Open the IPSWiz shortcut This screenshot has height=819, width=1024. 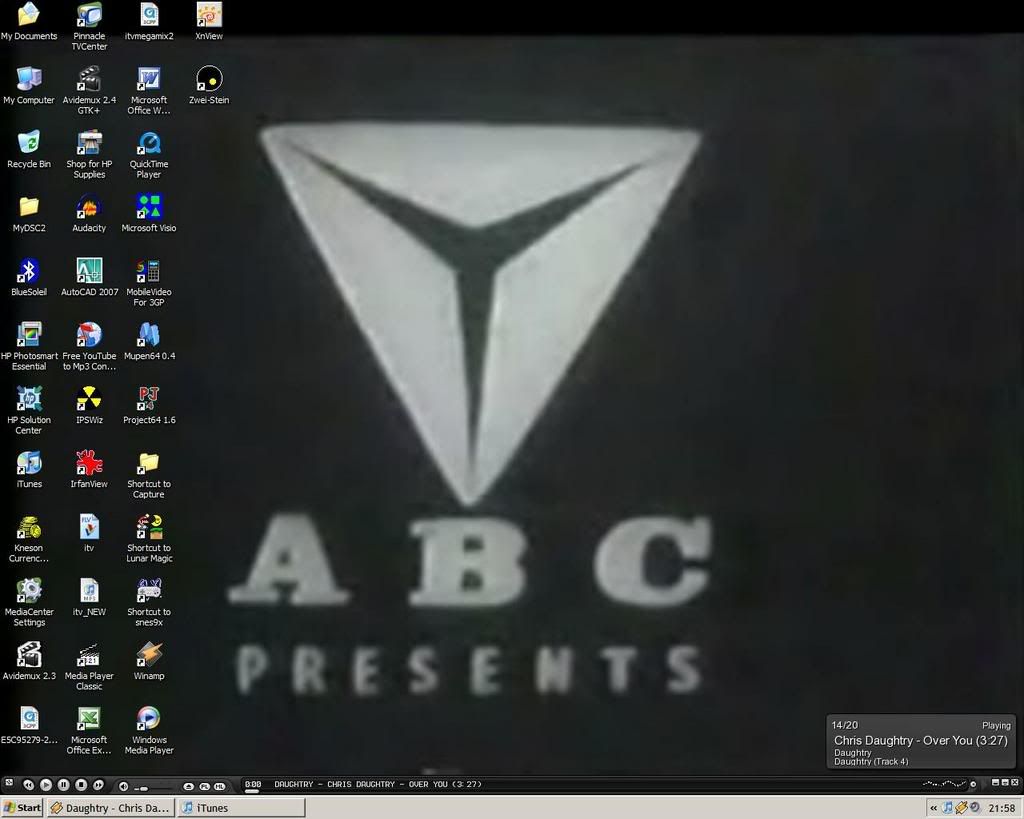89,405
